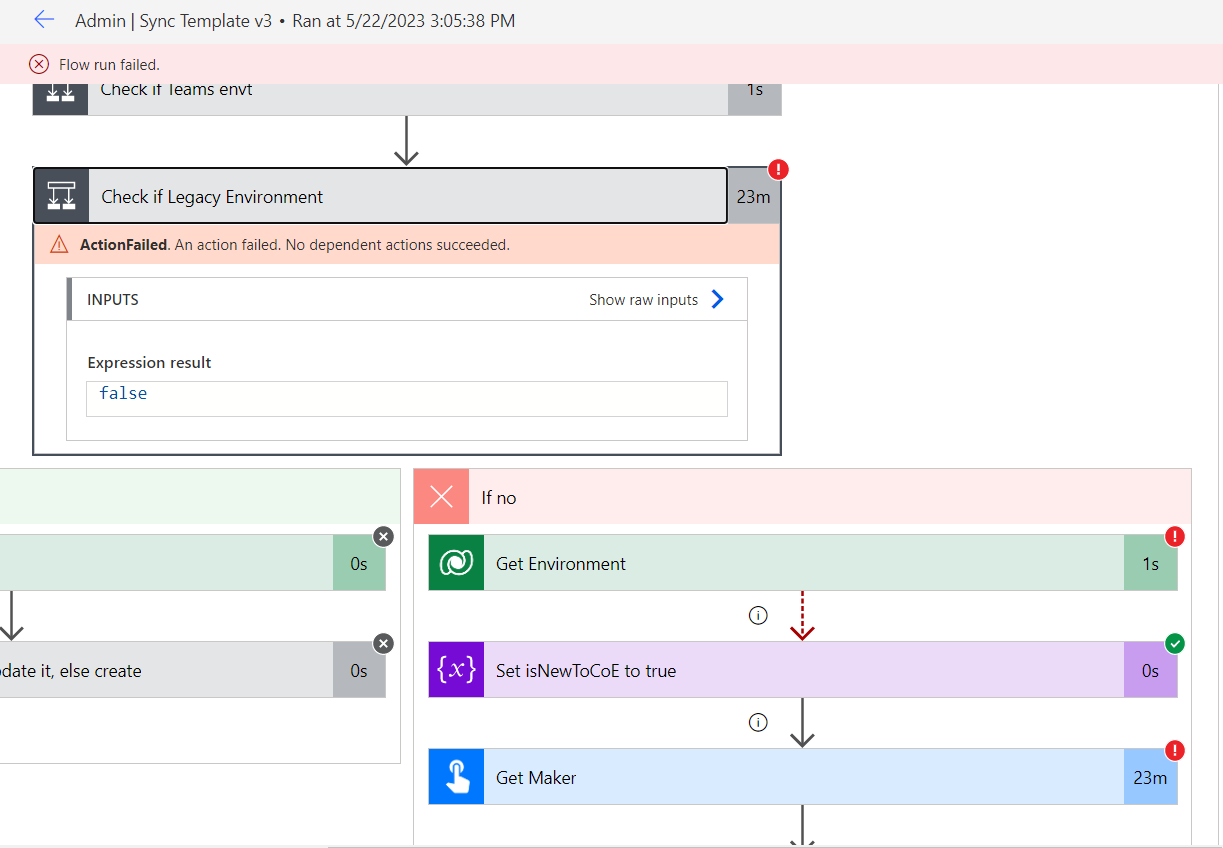
Task: Click the condition icon on Check if Legacy Environment
Action: click(x=61, y=195)
